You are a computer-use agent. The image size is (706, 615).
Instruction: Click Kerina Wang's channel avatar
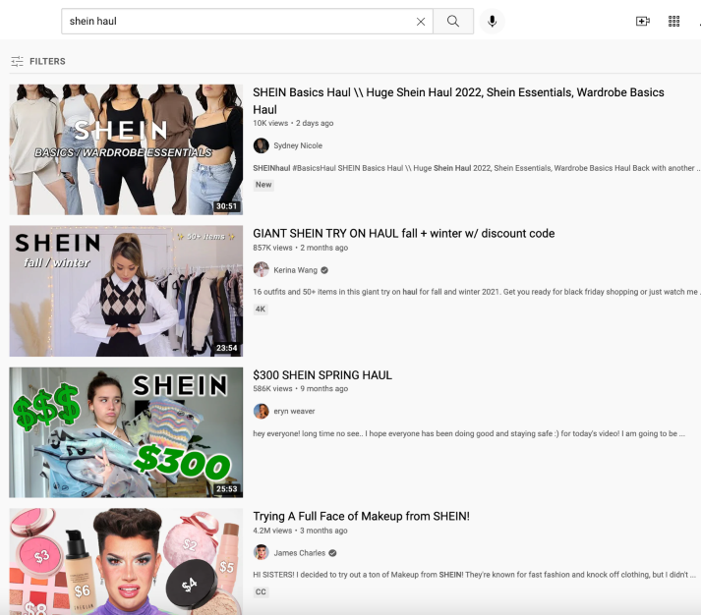[x=261, y=270]
